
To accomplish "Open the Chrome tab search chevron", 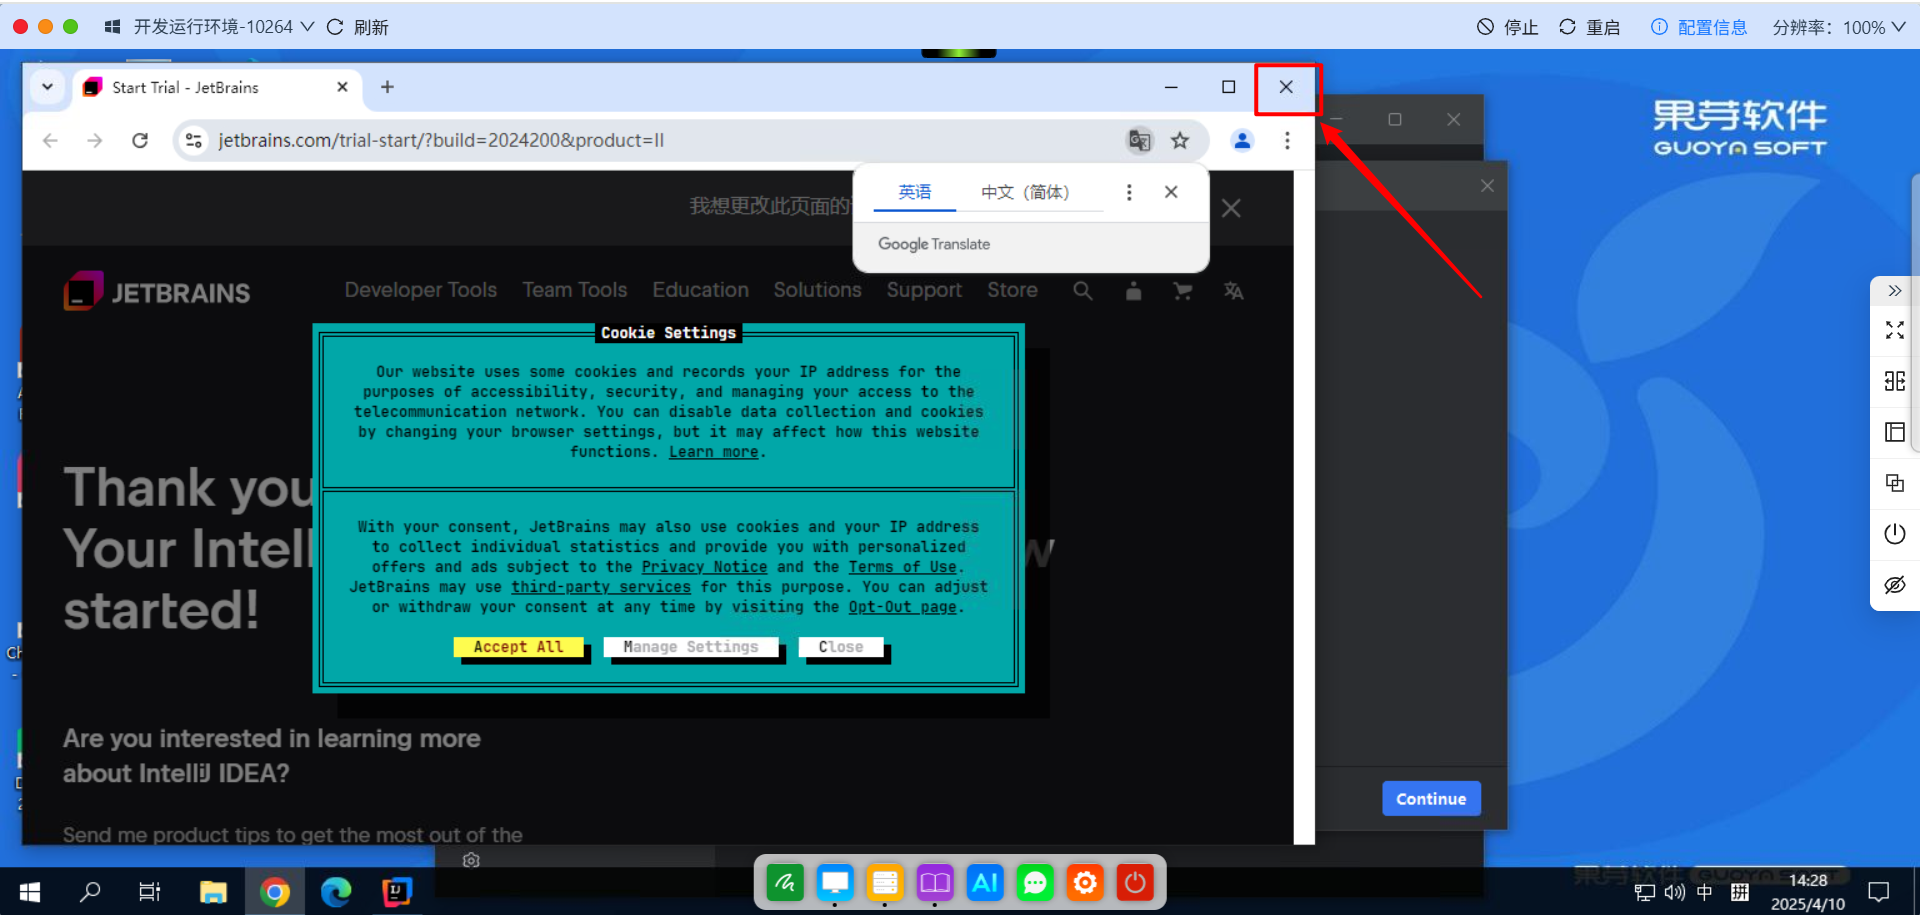I will click(x=47, y=87).
